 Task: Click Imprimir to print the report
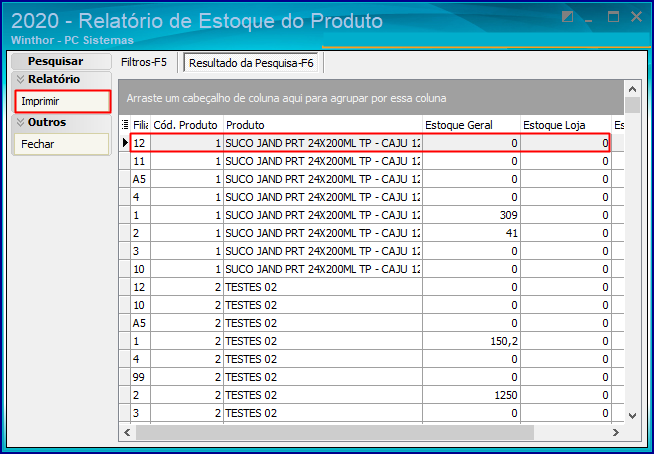(x=63, y=101)
